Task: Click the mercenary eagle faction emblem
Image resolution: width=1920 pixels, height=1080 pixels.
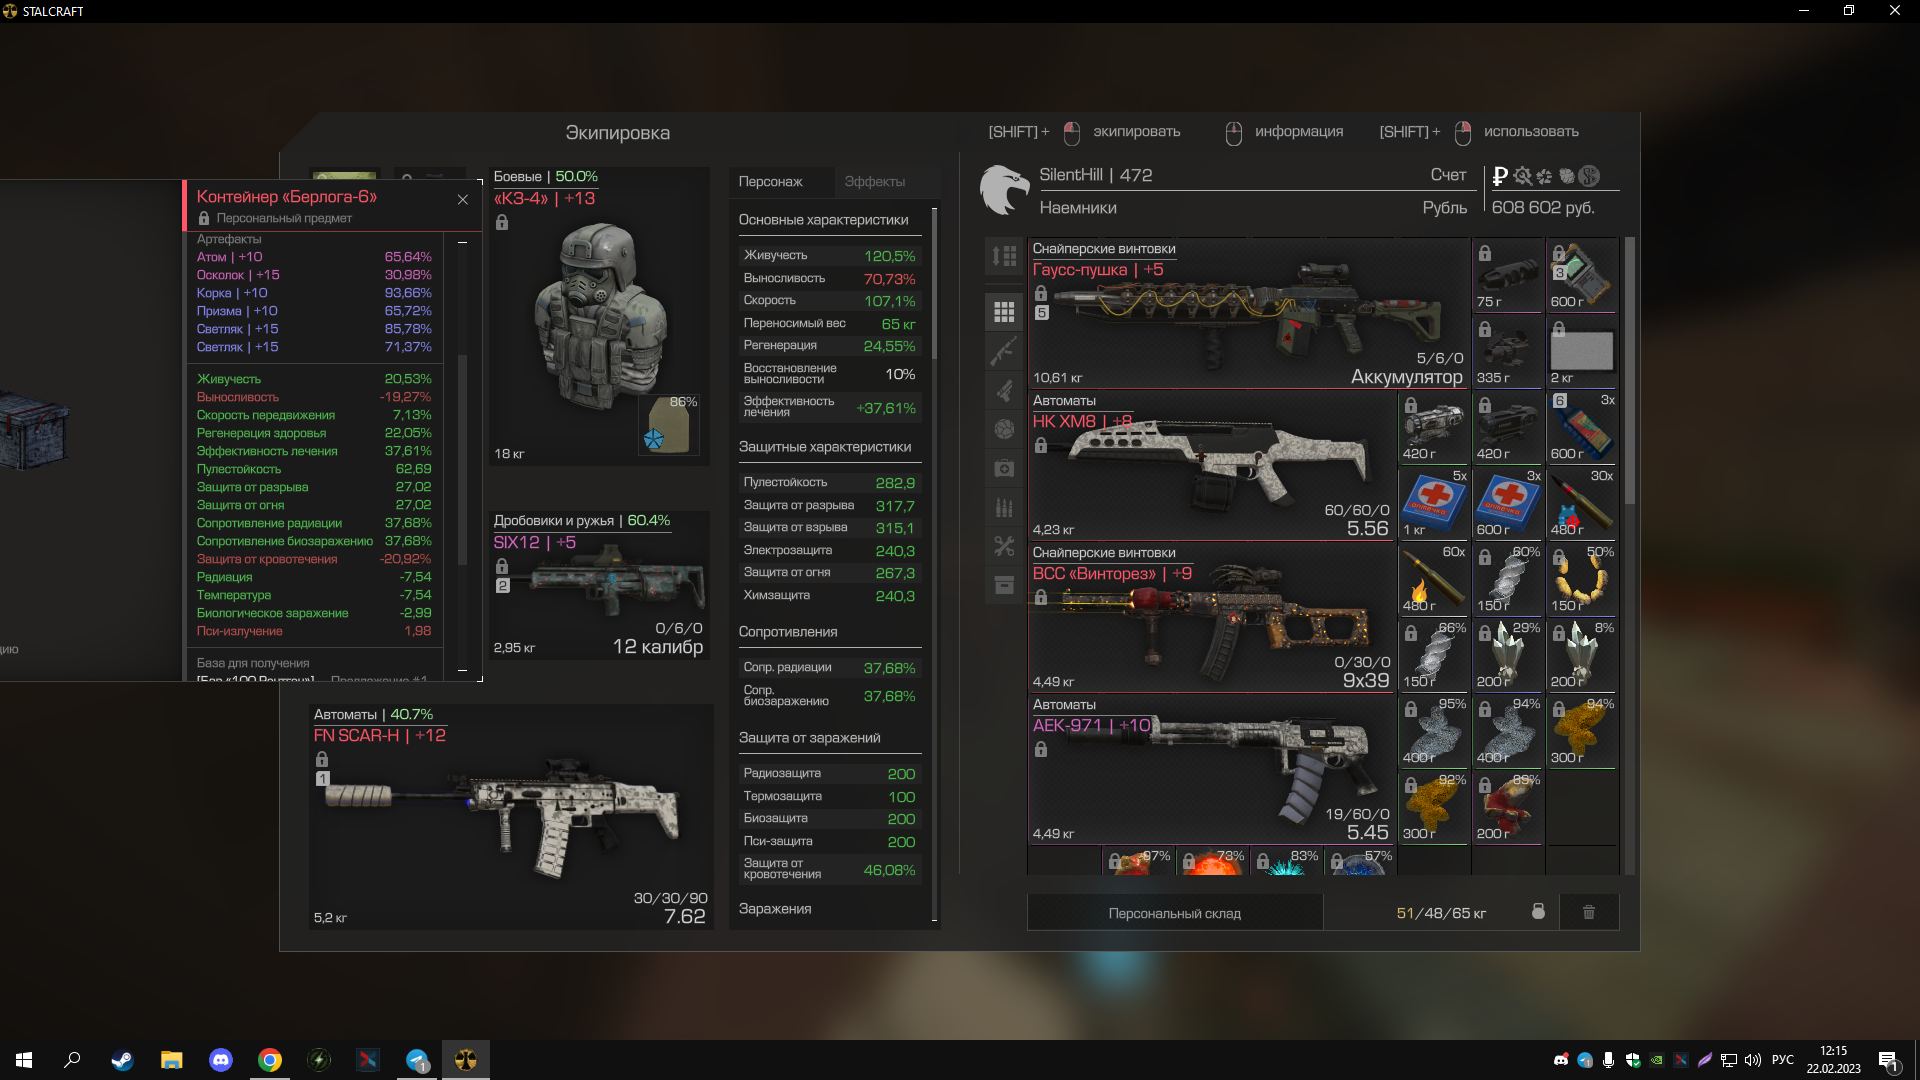Action: tap(1004, 189)
